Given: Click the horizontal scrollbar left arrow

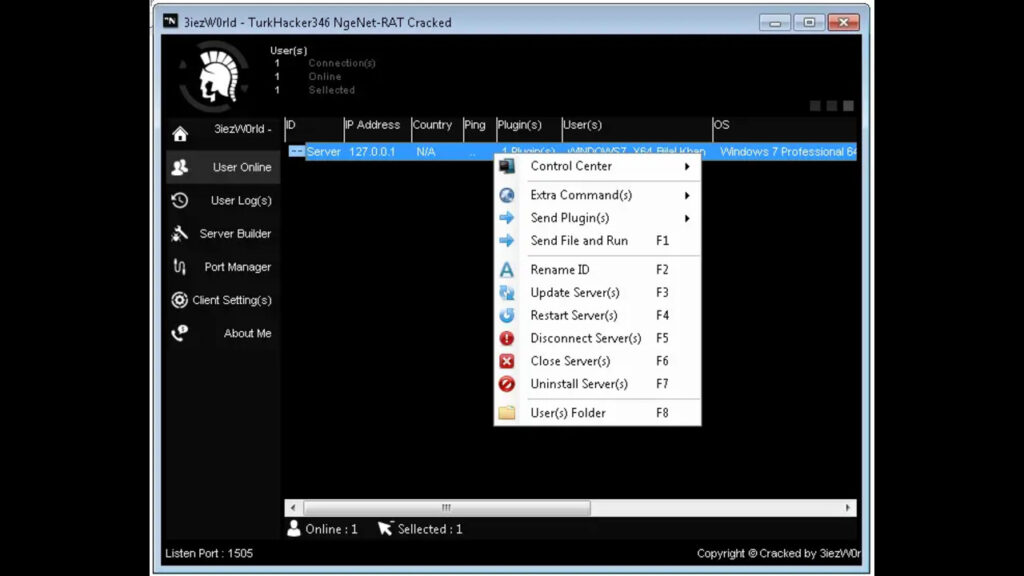Looking at the screenshot, I should click(x=293, y=507).
